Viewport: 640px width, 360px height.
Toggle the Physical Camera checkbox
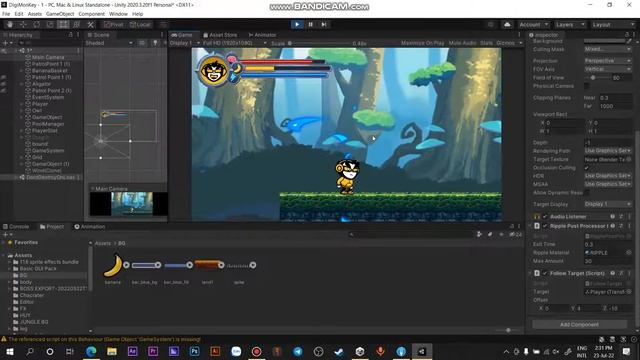point(587,86)
